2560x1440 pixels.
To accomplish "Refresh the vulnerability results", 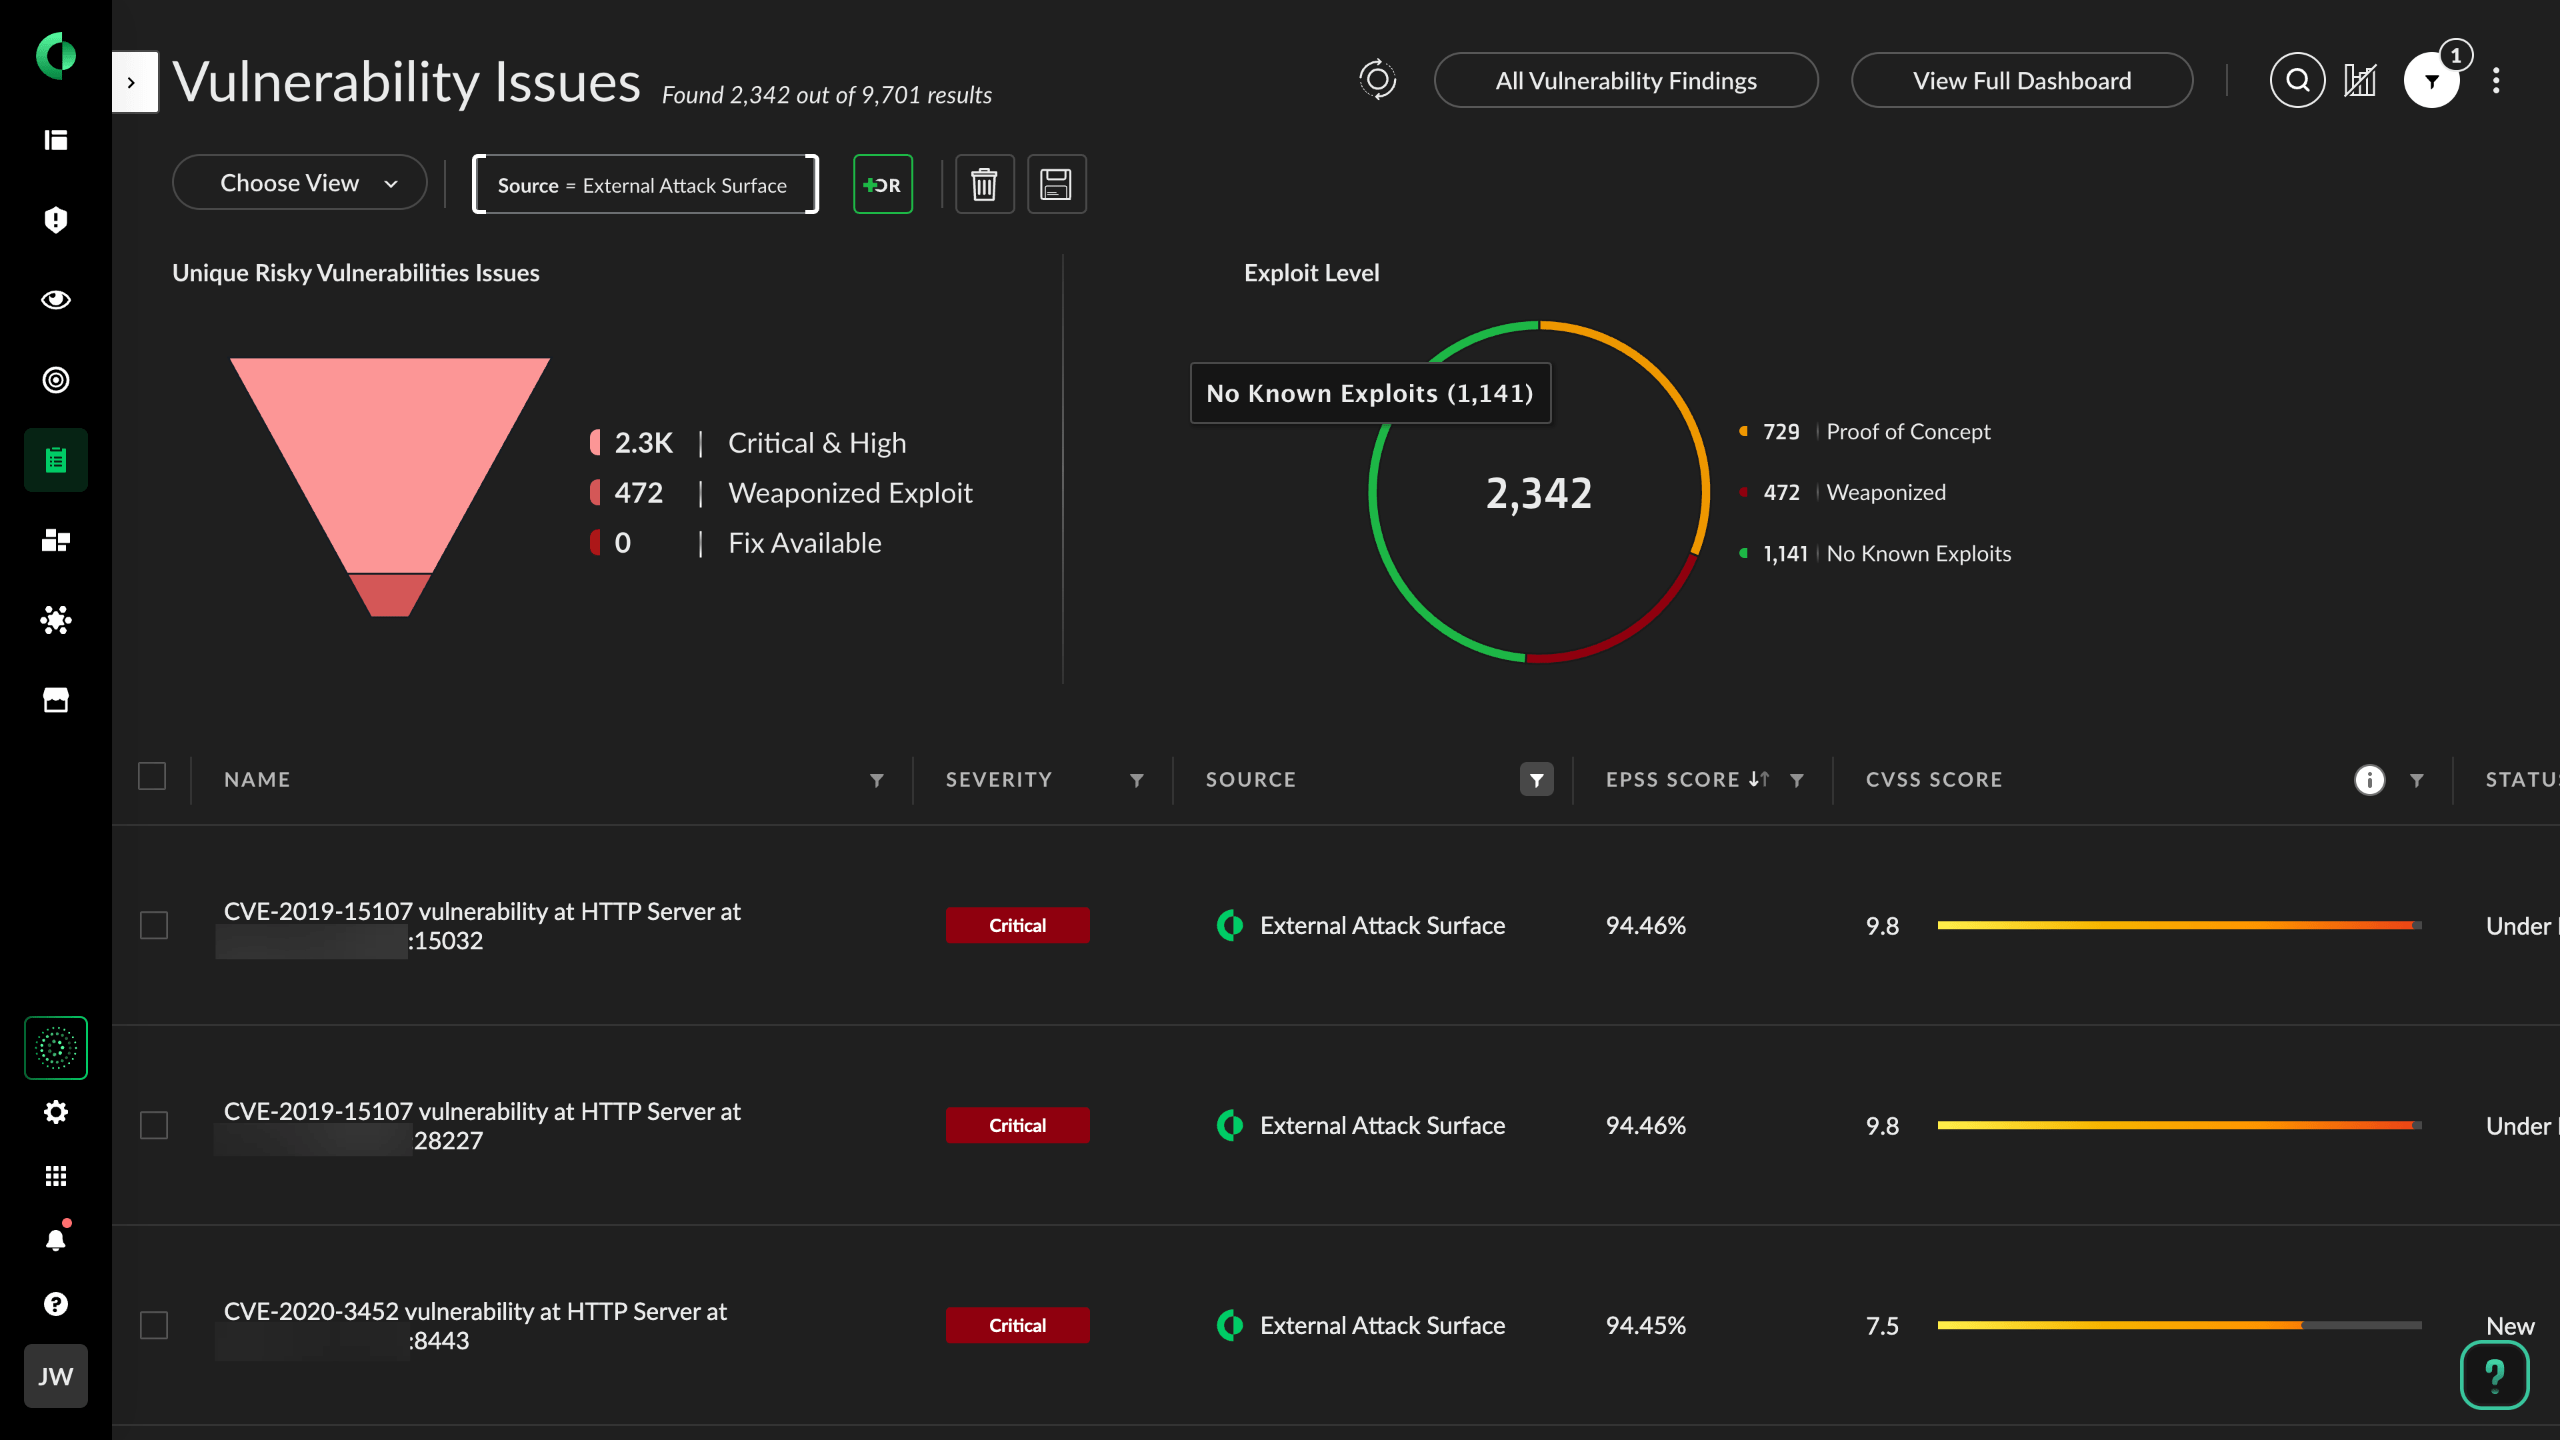I will (x=1377, y=80).
